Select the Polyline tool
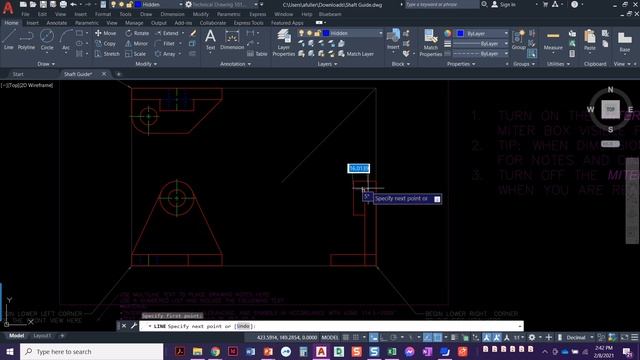Viewport: 640px width, 360px height. pyautogui.click(x=26, y=40)
